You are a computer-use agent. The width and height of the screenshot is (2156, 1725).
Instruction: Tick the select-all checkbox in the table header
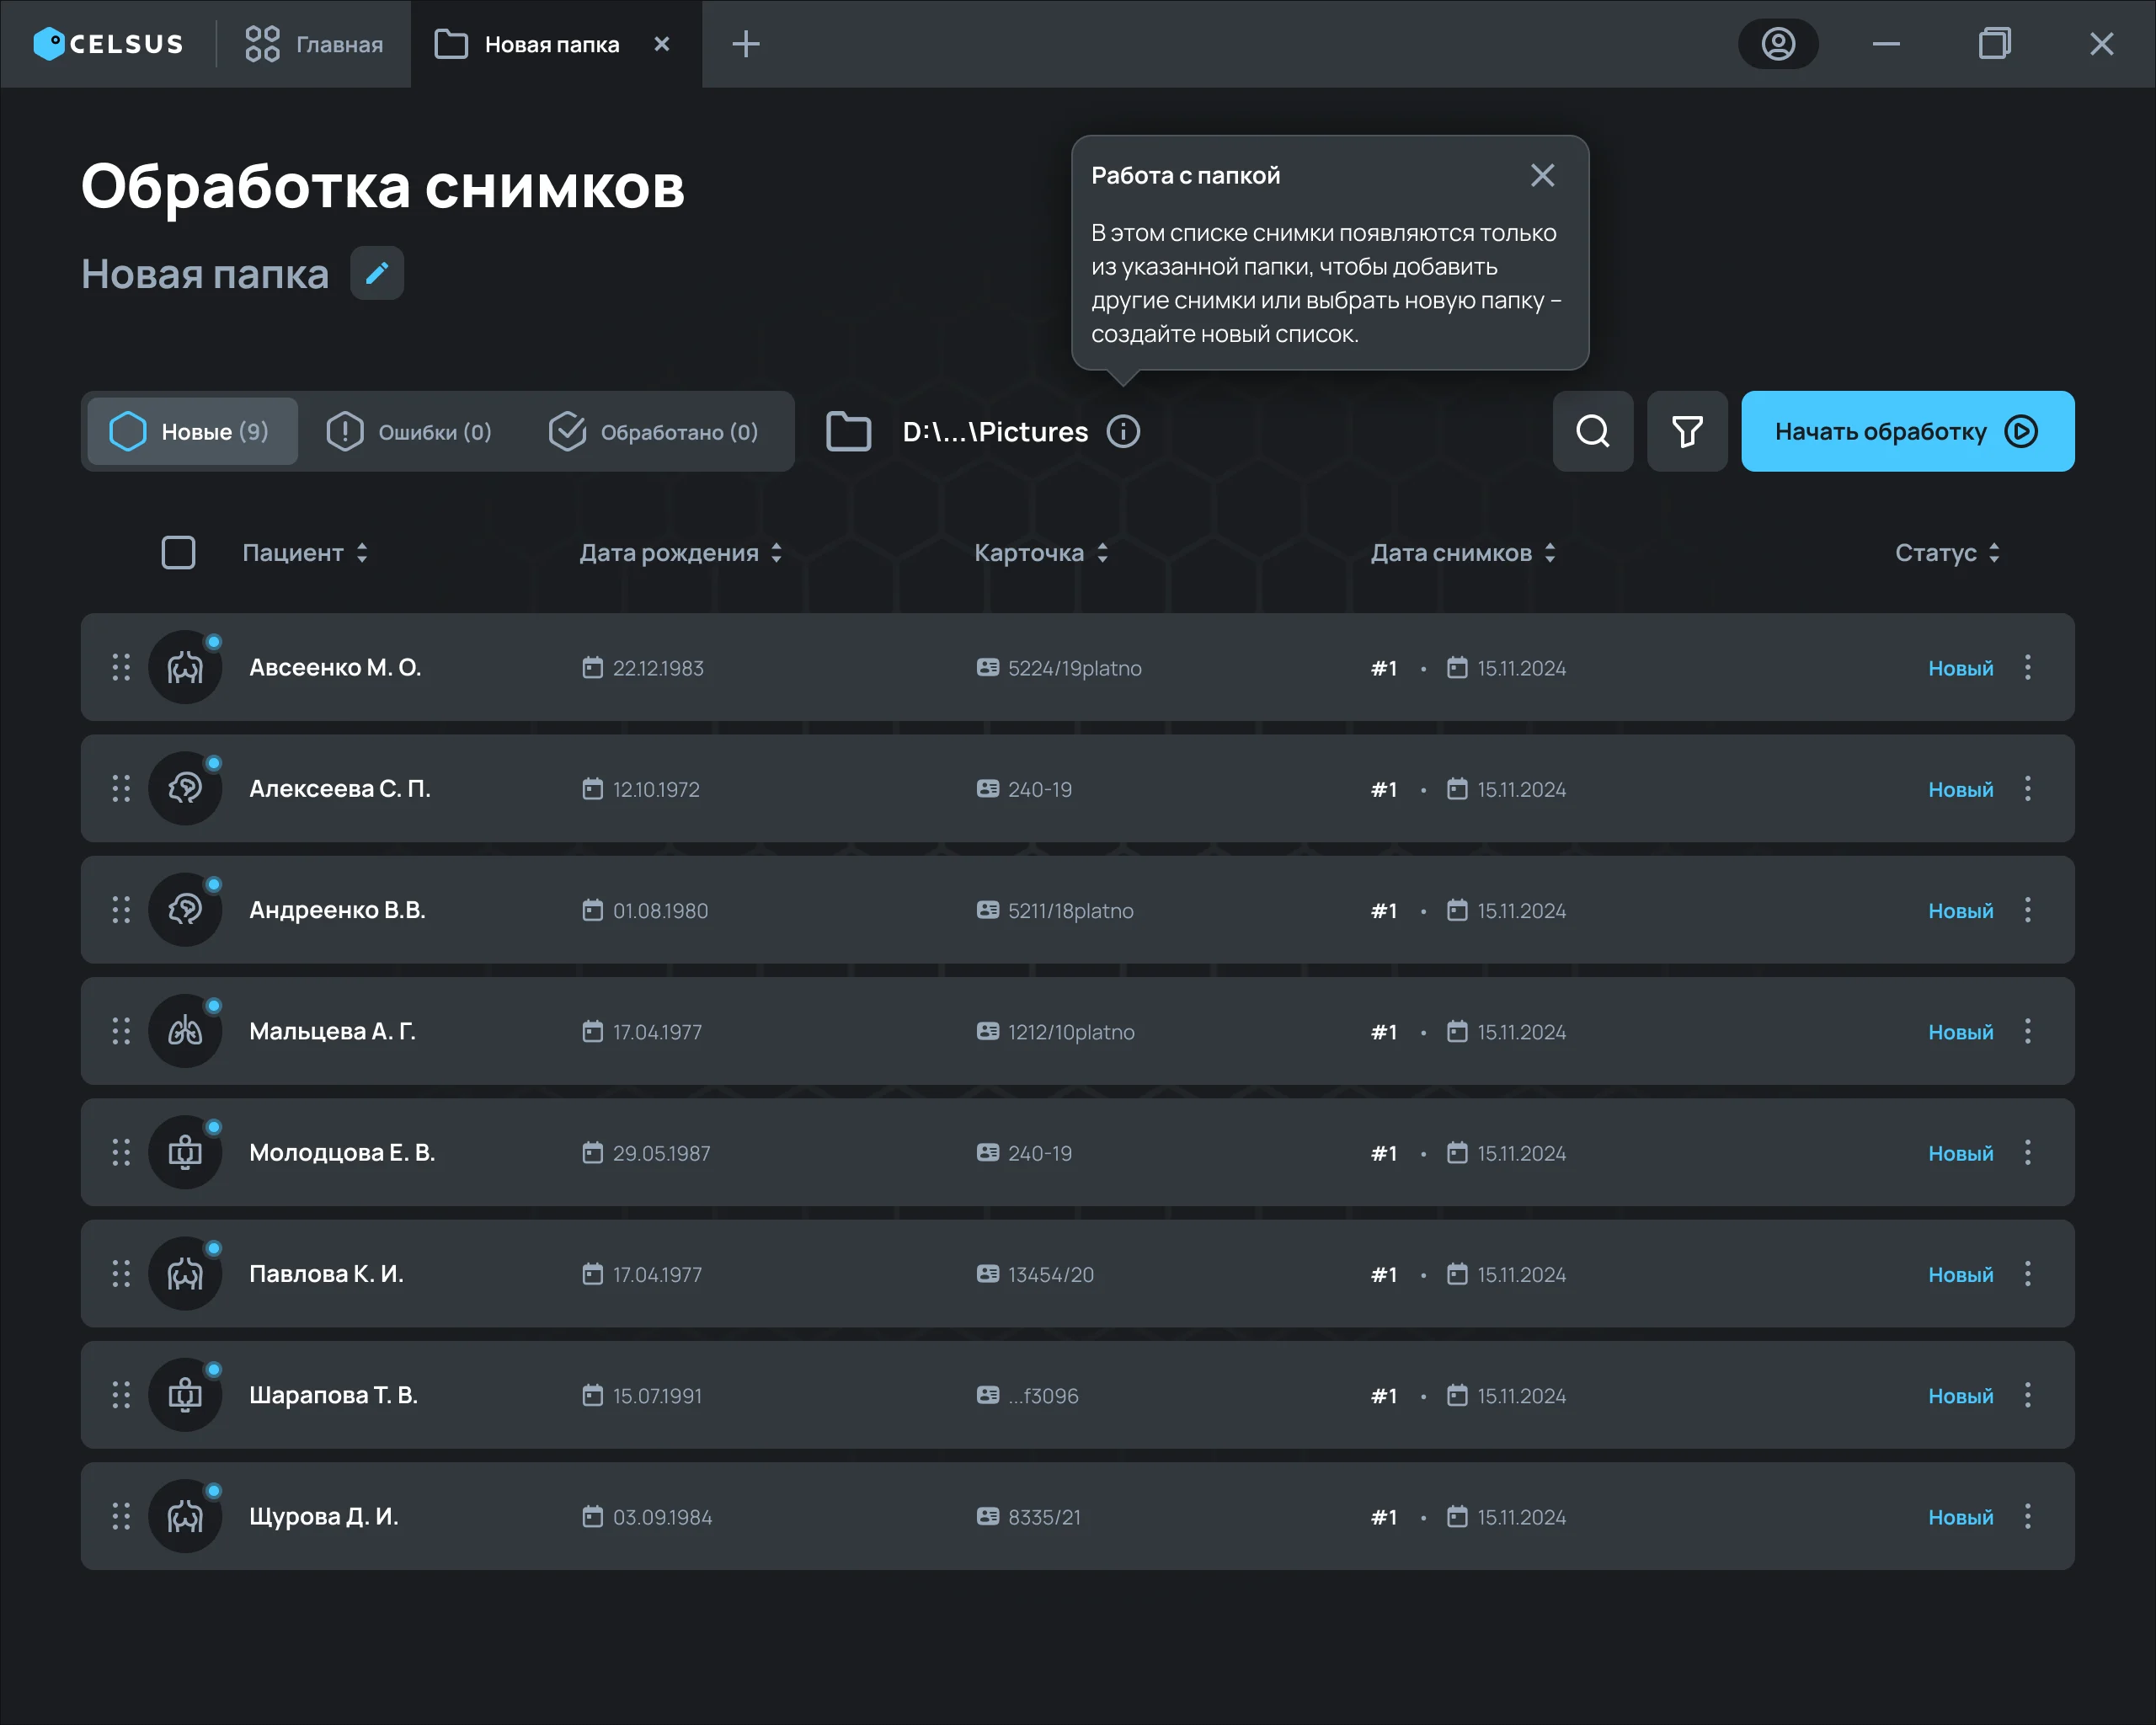tap(178, 552)
